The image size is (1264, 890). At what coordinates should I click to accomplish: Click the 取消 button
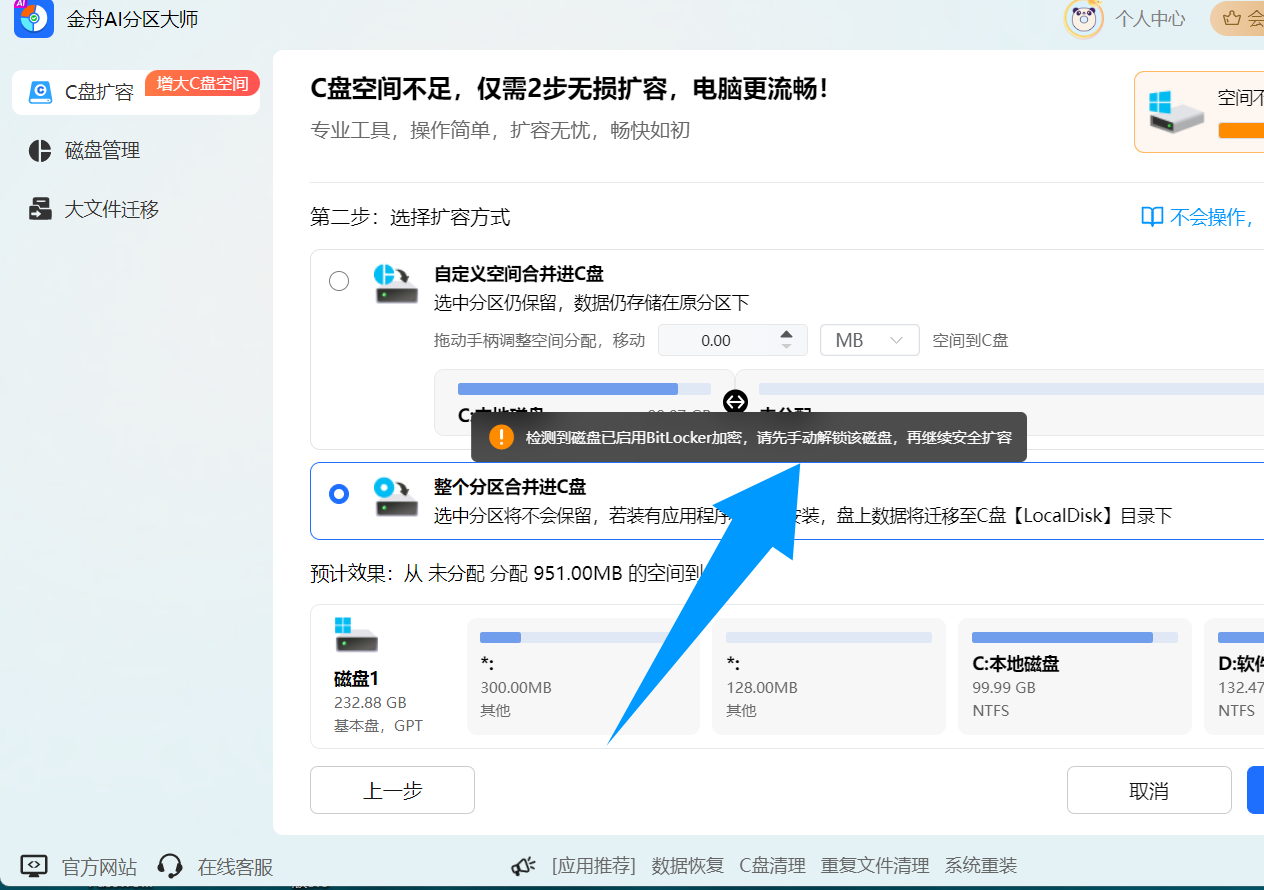1149,790
